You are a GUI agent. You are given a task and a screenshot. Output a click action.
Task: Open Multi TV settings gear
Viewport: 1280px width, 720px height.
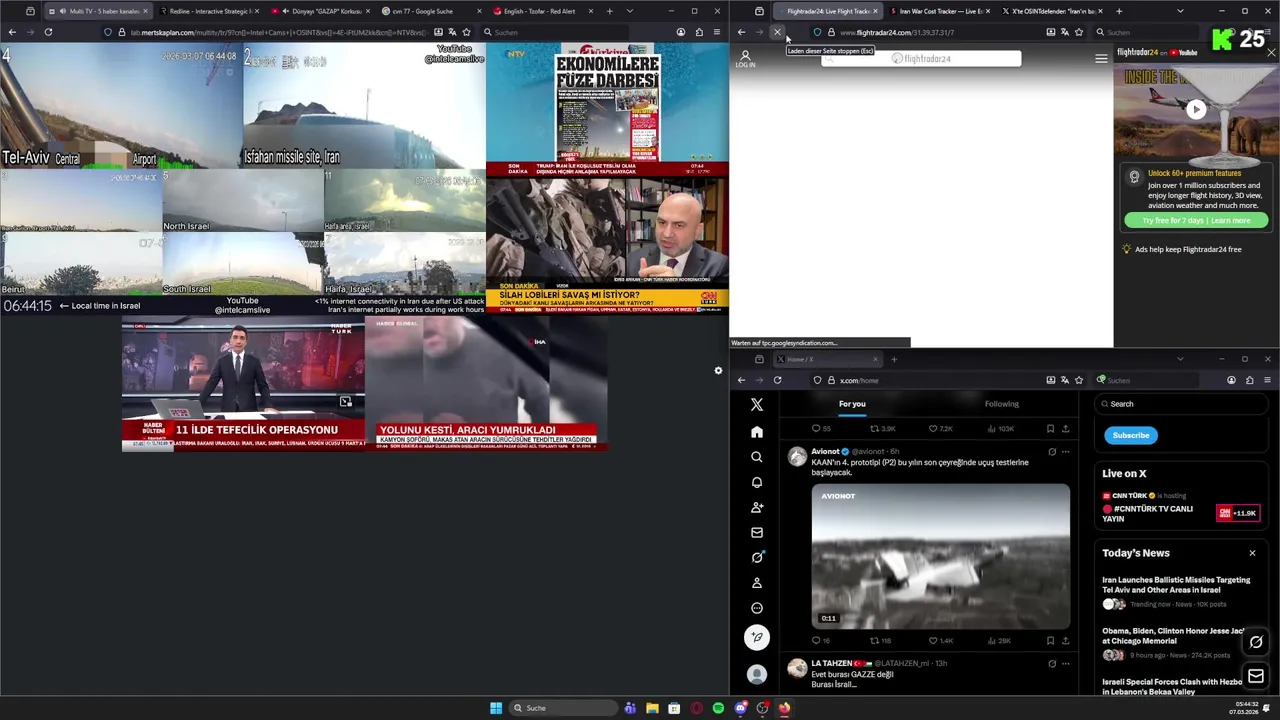[x=718, y=371]
